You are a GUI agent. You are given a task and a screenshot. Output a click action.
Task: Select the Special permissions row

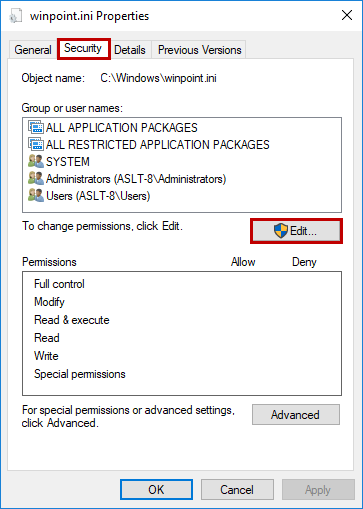[182, 374]
